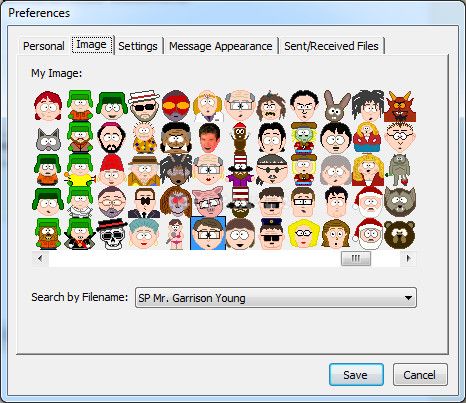Open the Settings tab
The width and height of the screenshot is (466, 403).
pyautogui.click(x=138, y=46)
